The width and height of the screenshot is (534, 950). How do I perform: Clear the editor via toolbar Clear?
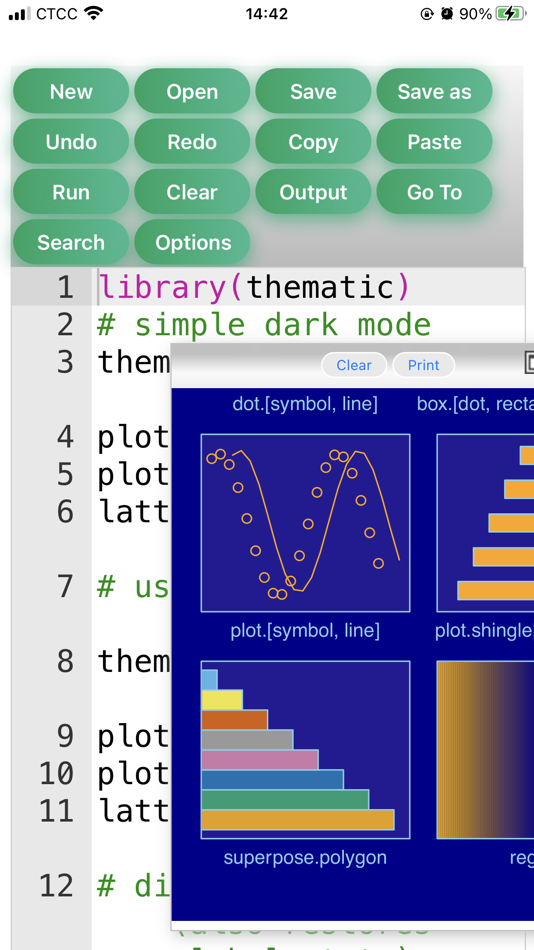point(192,192)
